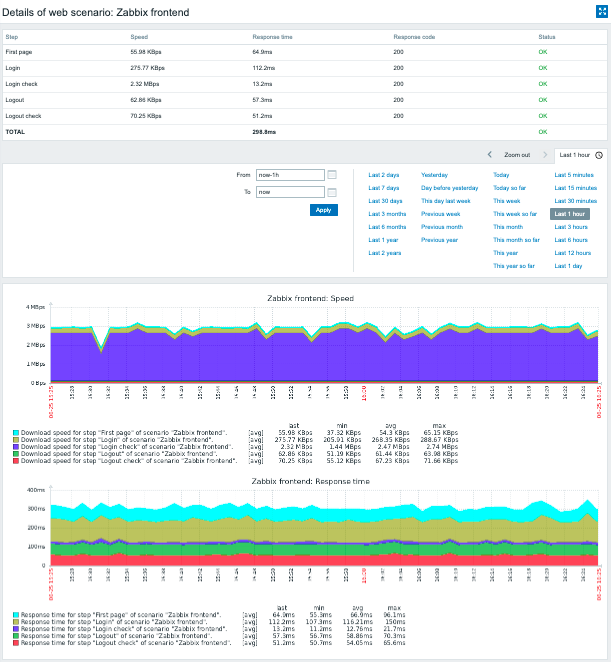Click the highlighted Last 1 hour option

570,214
